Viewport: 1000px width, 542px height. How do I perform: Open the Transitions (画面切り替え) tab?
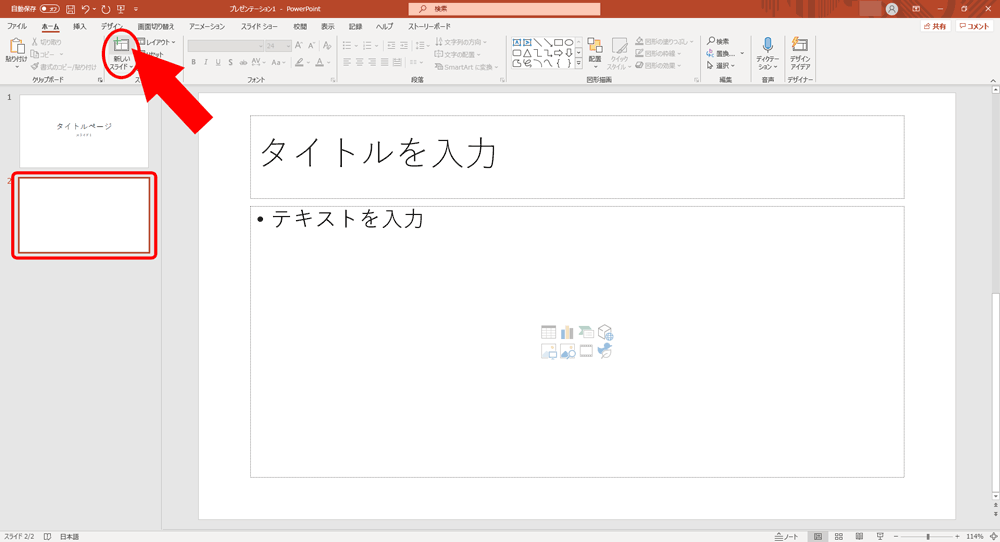click(156, 26)
